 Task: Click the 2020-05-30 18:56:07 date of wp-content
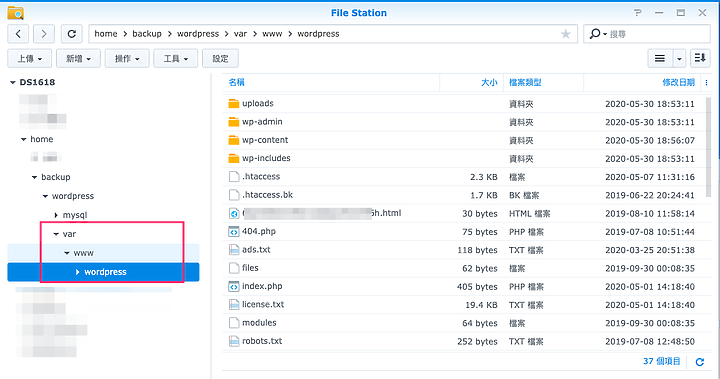[650, 140]
